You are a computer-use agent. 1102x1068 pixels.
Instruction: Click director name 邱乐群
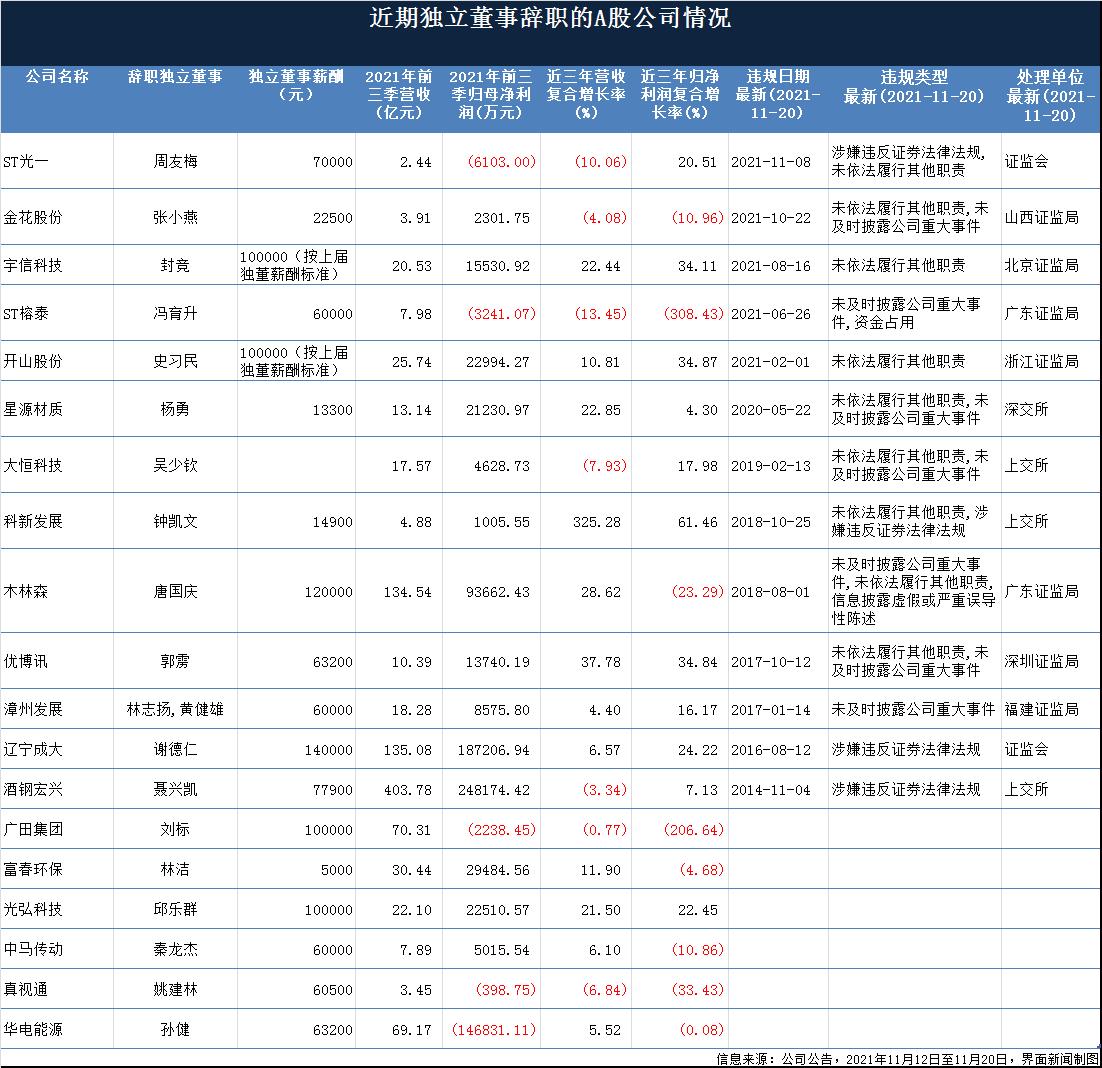coord(175,909)
